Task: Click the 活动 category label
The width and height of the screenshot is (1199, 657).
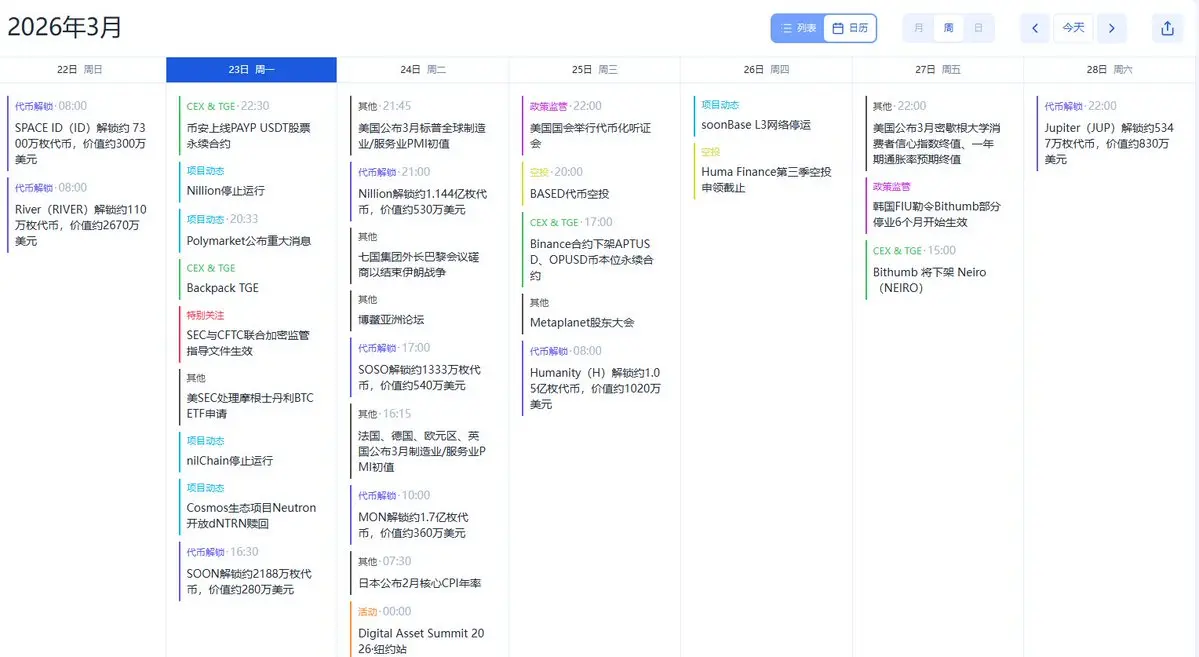Action: point(367,612)
